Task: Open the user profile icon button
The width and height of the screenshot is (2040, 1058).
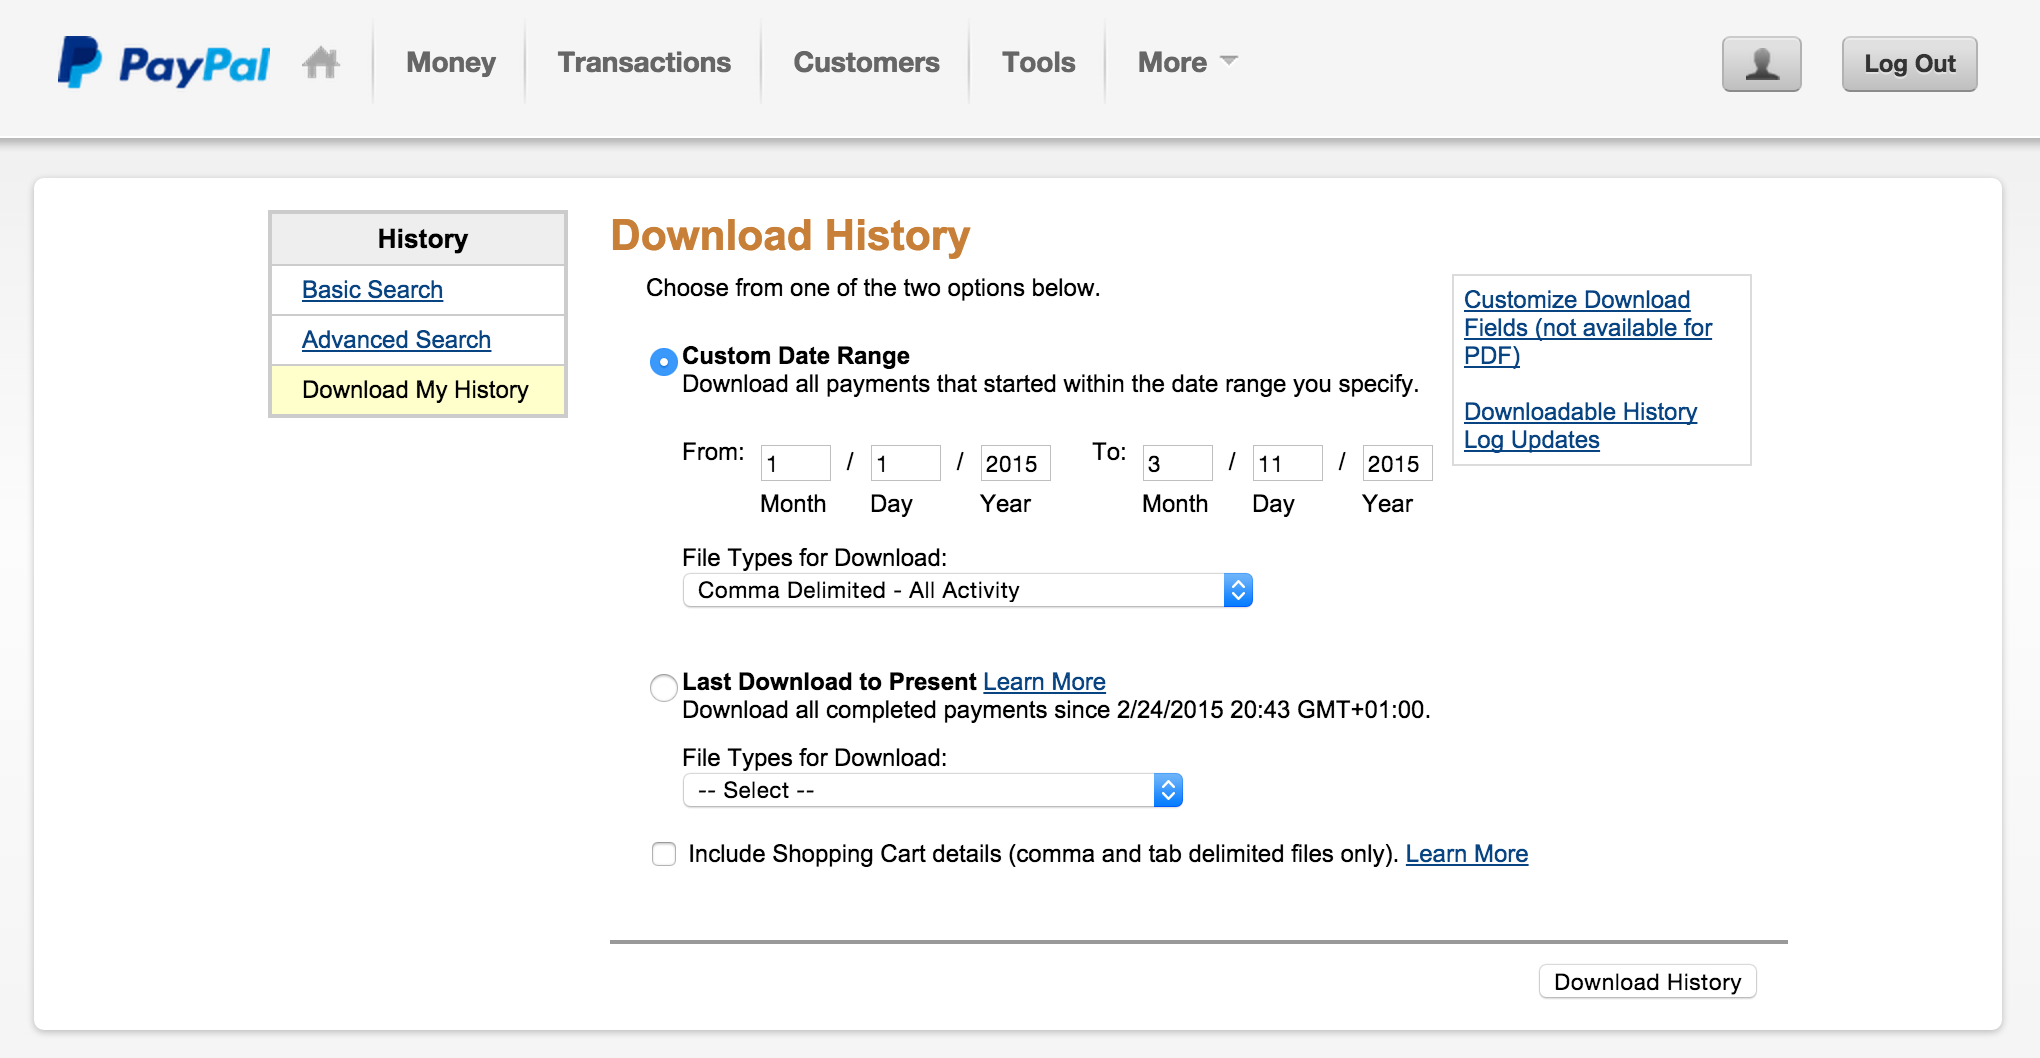Action: click(1762, 64)
